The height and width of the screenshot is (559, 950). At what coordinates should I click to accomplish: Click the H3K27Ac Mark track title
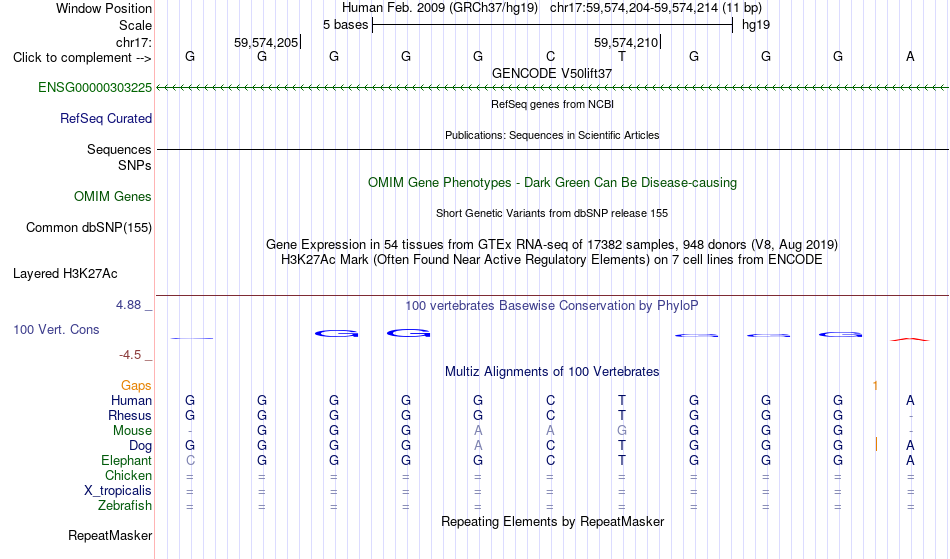pos(552,260)
